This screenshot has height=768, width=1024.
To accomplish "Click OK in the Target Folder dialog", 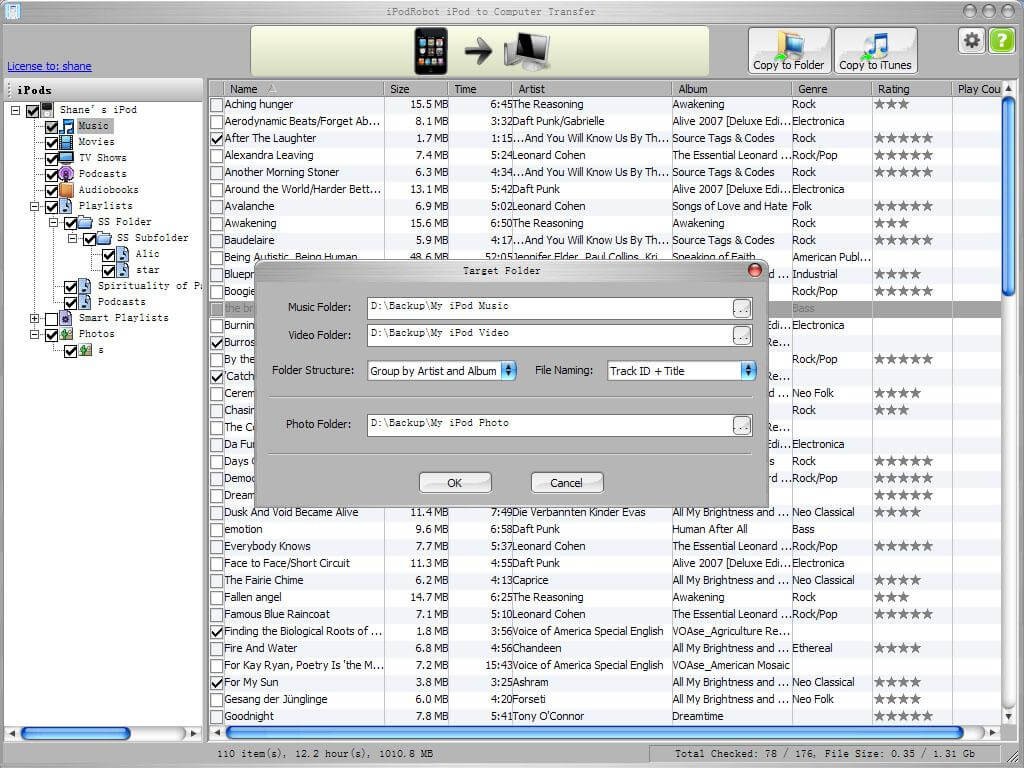I will [x=455, y=483].
